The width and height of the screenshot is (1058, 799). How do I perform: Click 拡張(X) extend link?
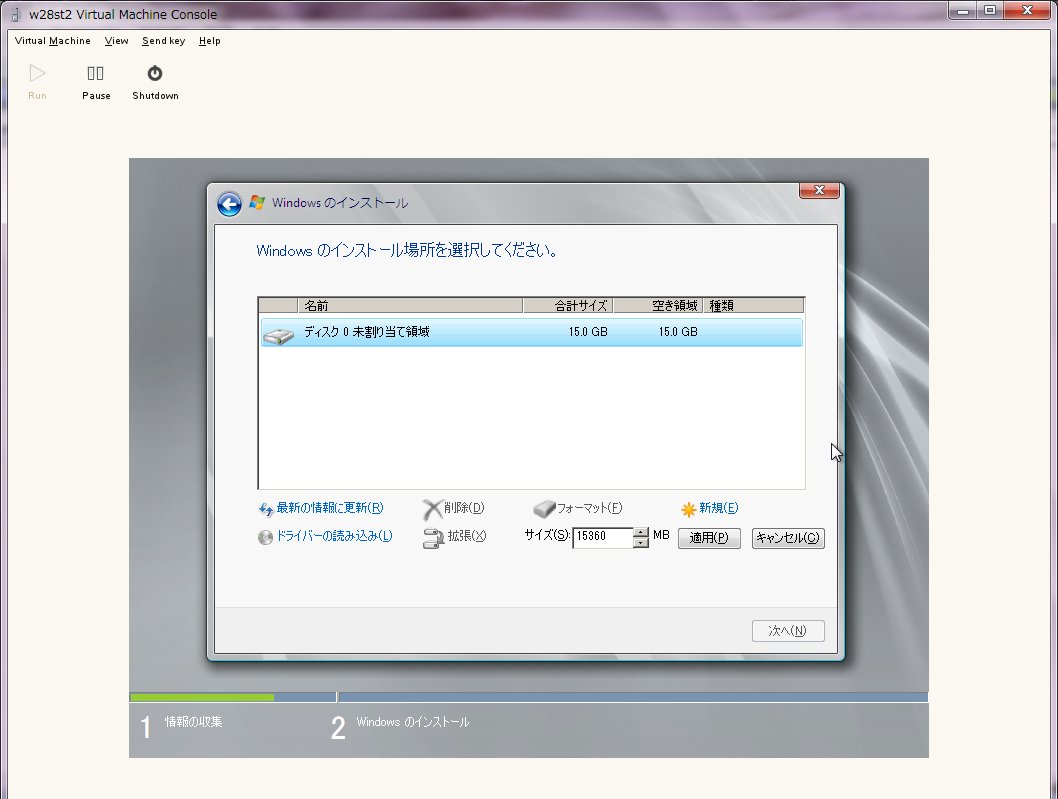(467, 536)
